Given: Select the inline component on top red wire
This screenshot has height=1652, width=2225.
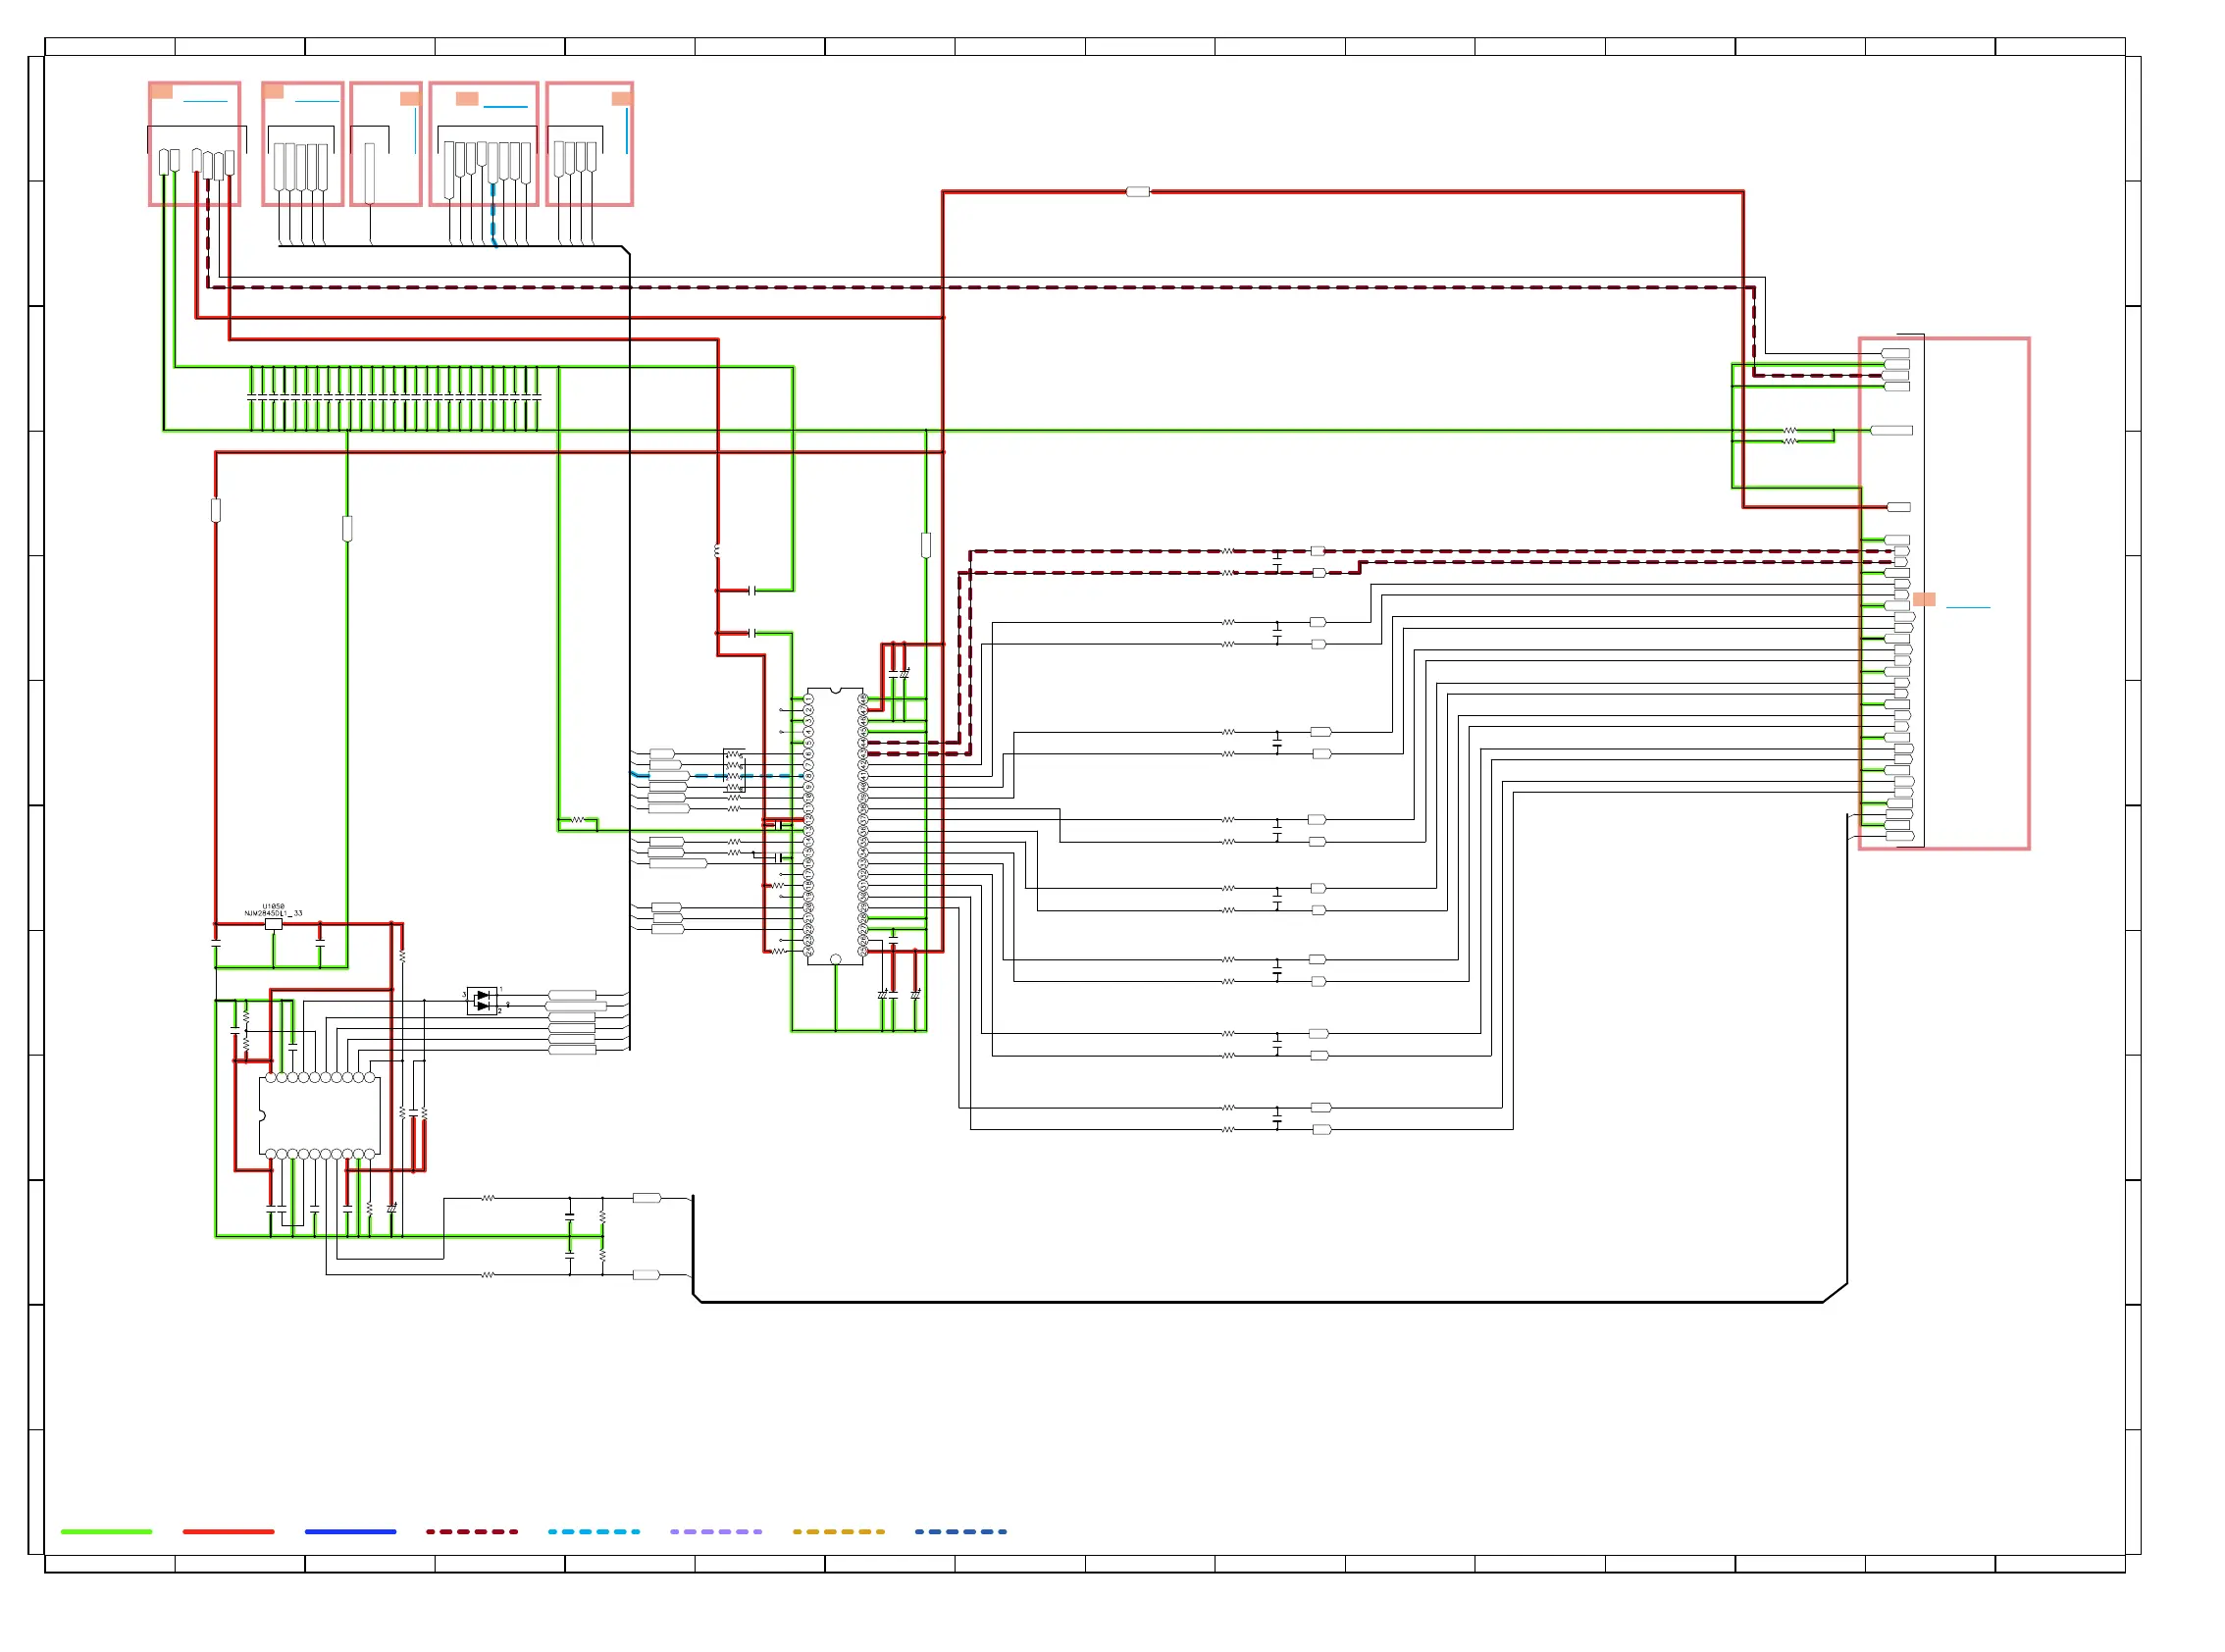Looking at the screenshot, I should pos(1138,192).
